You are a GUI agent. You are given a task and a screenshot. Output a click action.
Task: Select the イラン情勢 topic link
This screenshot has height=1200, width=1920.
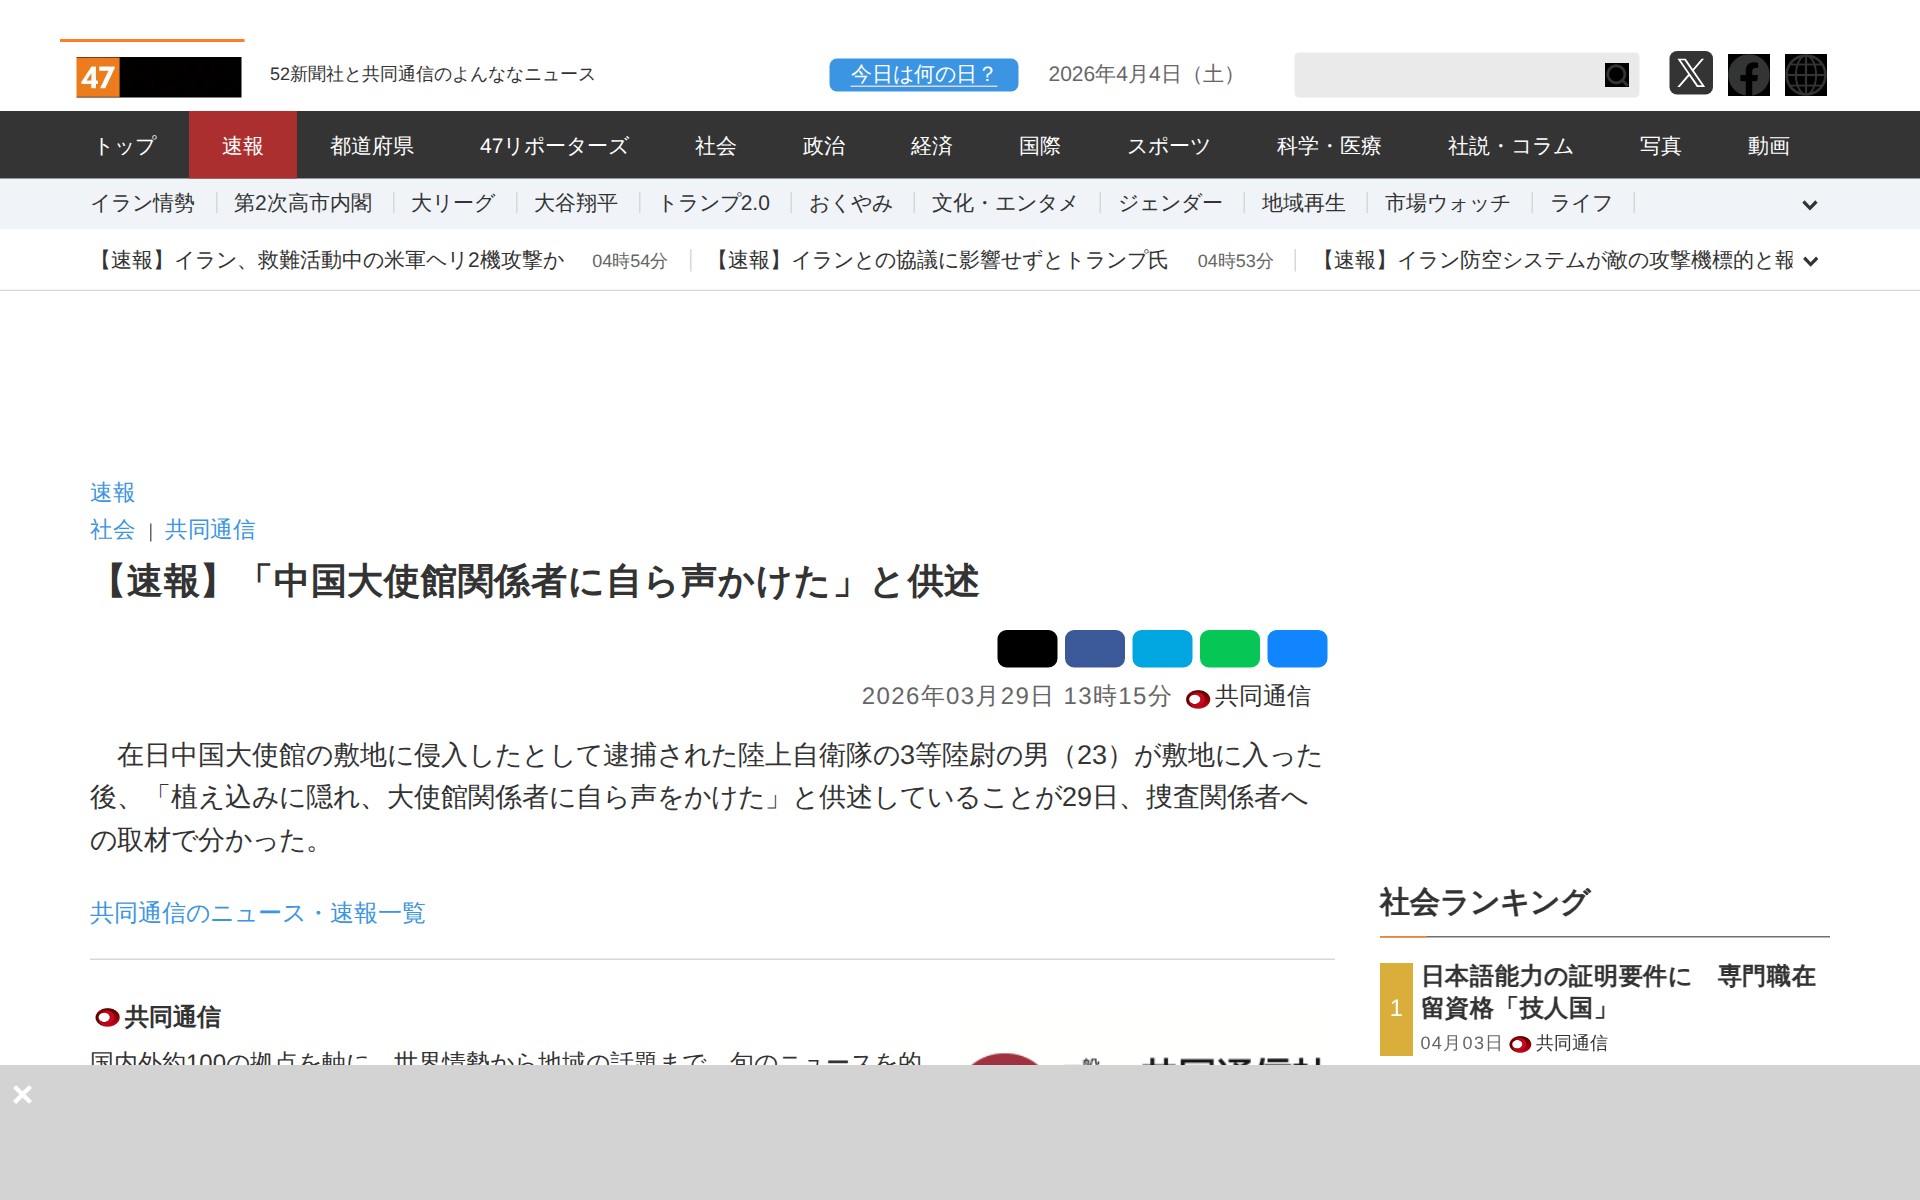click(x=143, y=204)
